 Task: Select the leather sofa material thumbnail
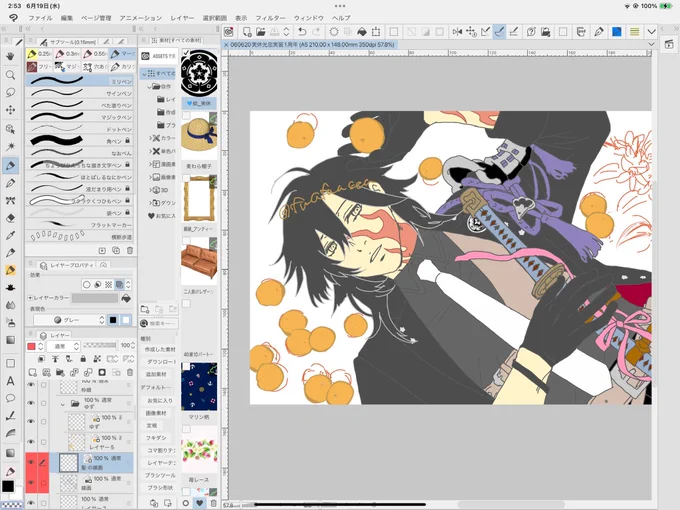pyautogui.click(x=199, y=262)
